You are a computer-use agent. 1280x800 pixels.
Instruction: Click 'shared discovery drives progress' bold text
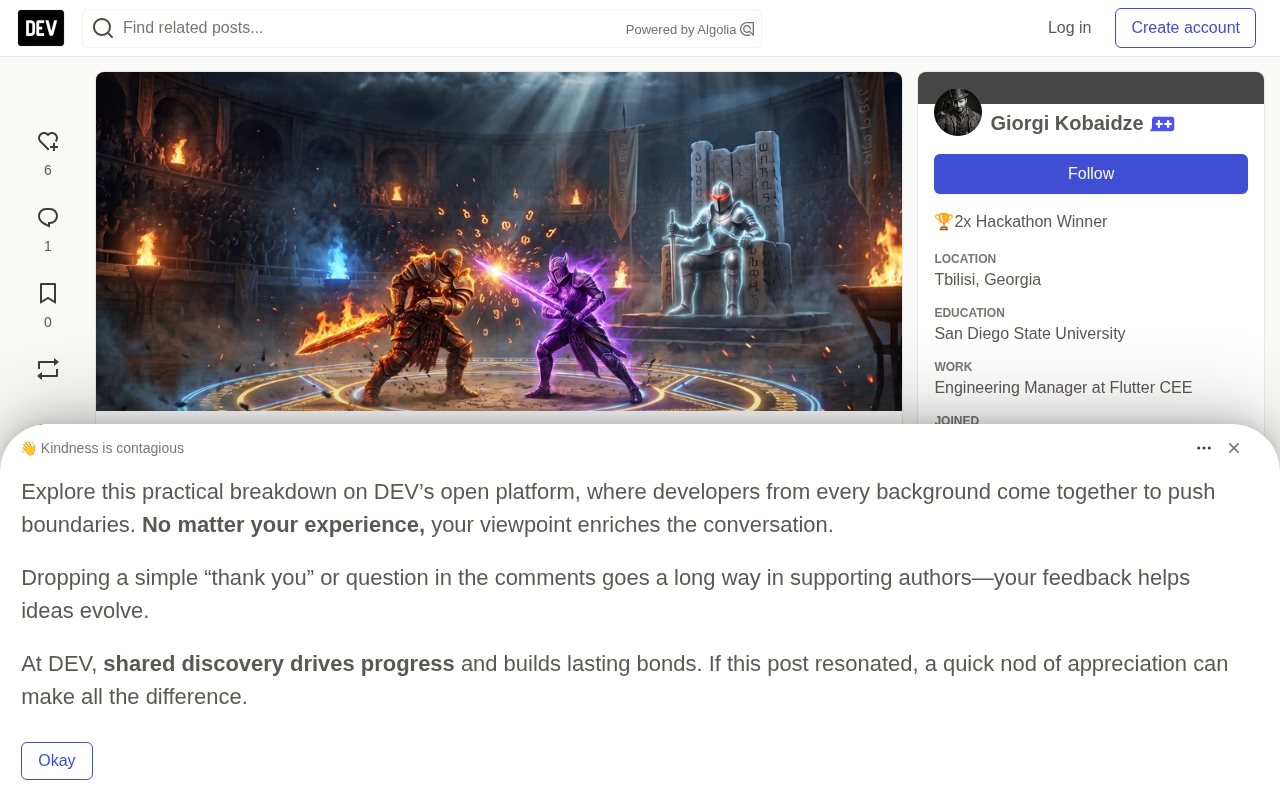[x=279, y=664]
